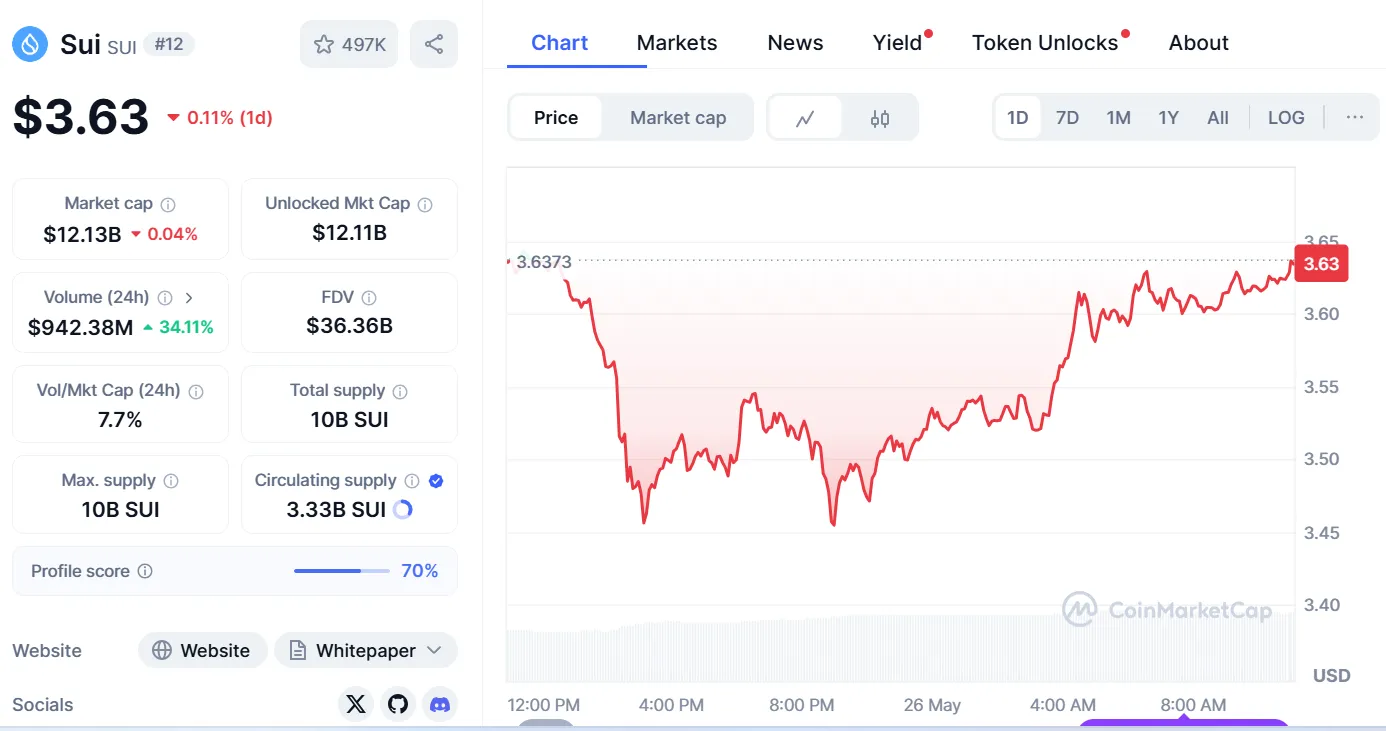Add Sui to watchlist via star
1386x731 pixels.
coord(348,44)
